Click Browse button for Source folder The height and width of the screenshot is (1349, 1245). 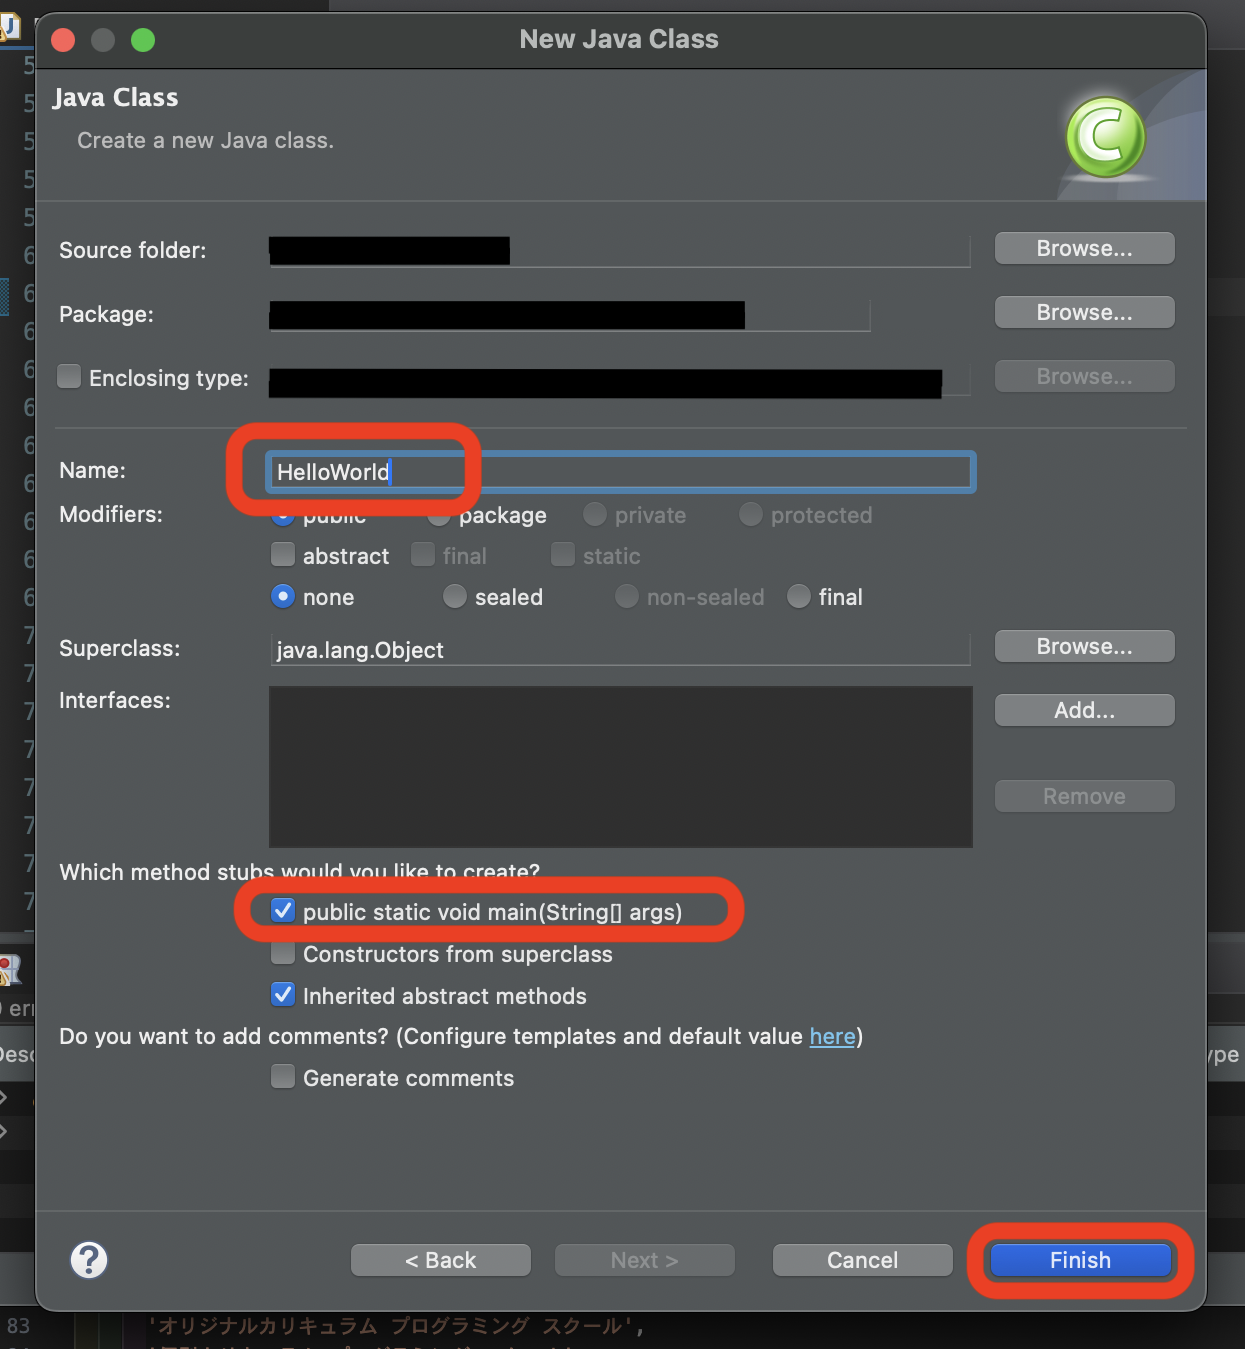coord(1084,248)
